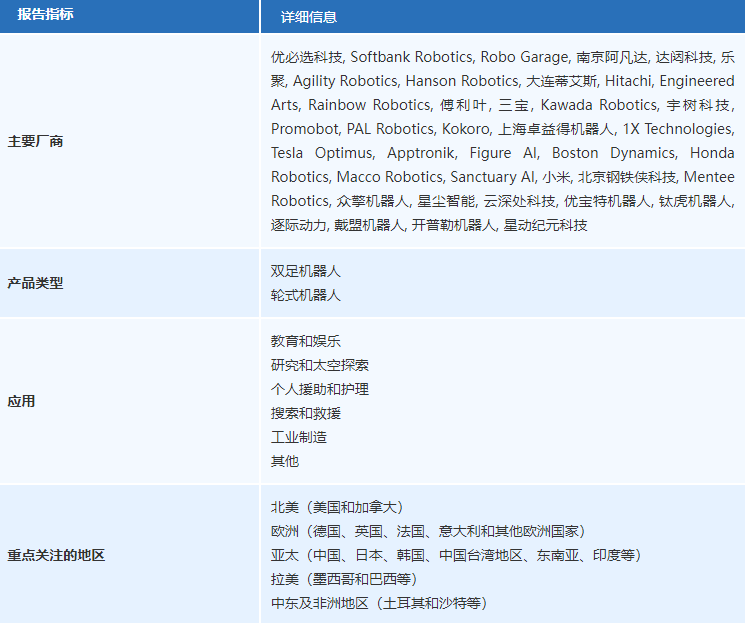Click the 工业制造 application line

point(298,437)
